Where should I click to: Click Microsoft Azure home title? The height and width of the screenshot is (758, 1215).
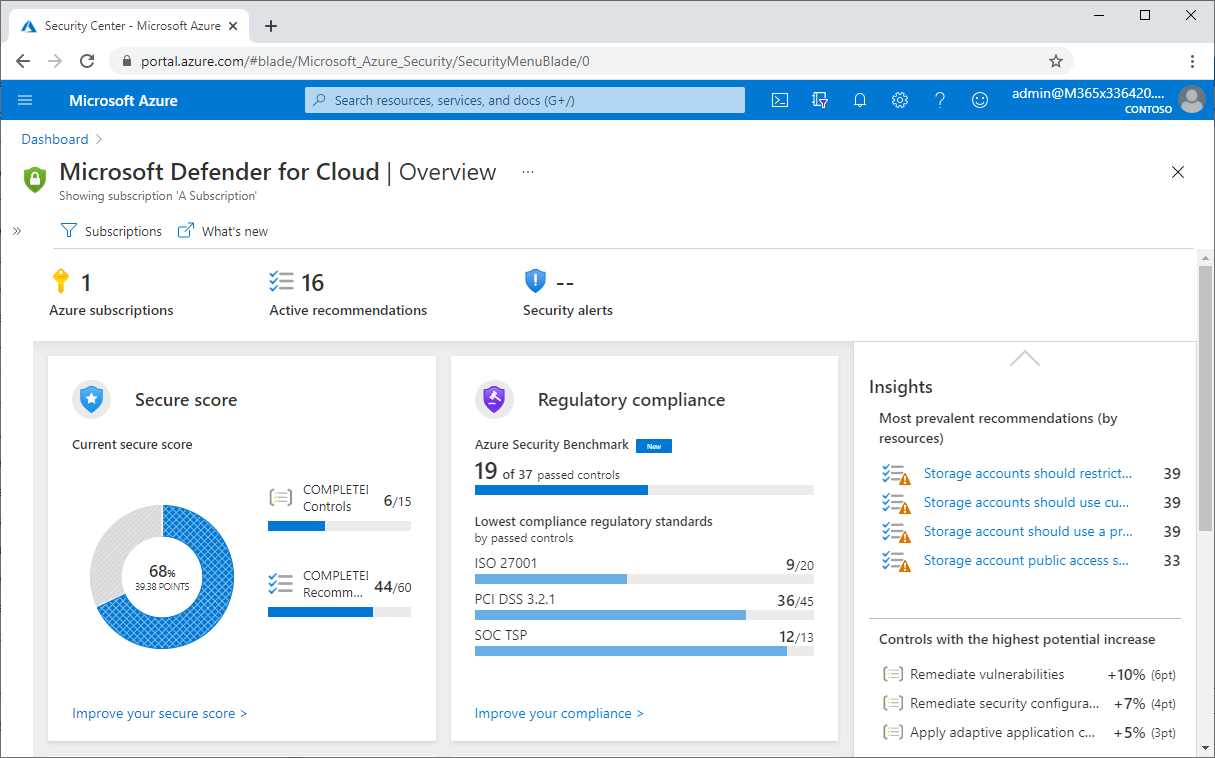(123, 100)
